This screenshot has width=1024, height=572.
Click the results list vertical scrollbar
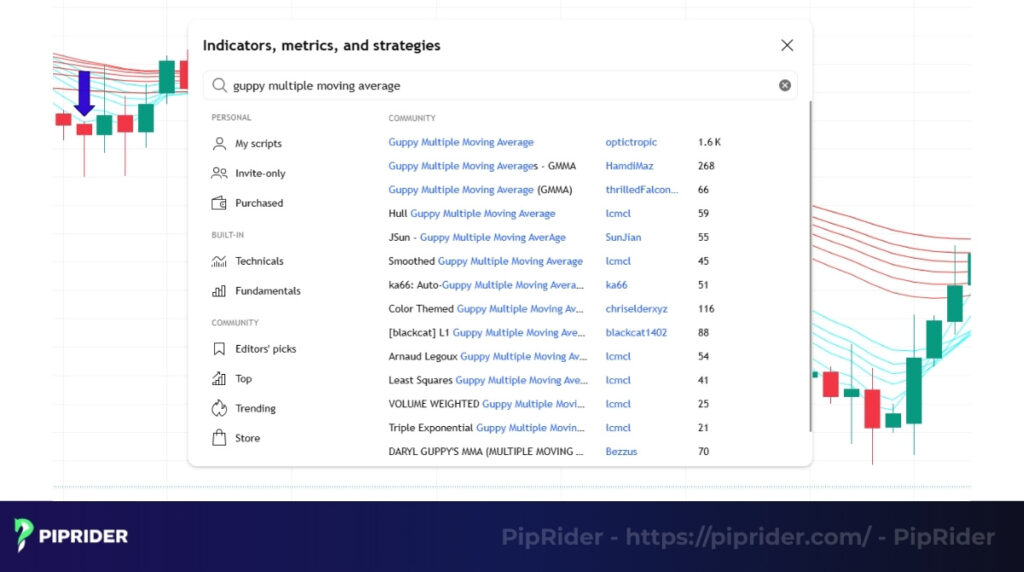(x=810, y=260)
